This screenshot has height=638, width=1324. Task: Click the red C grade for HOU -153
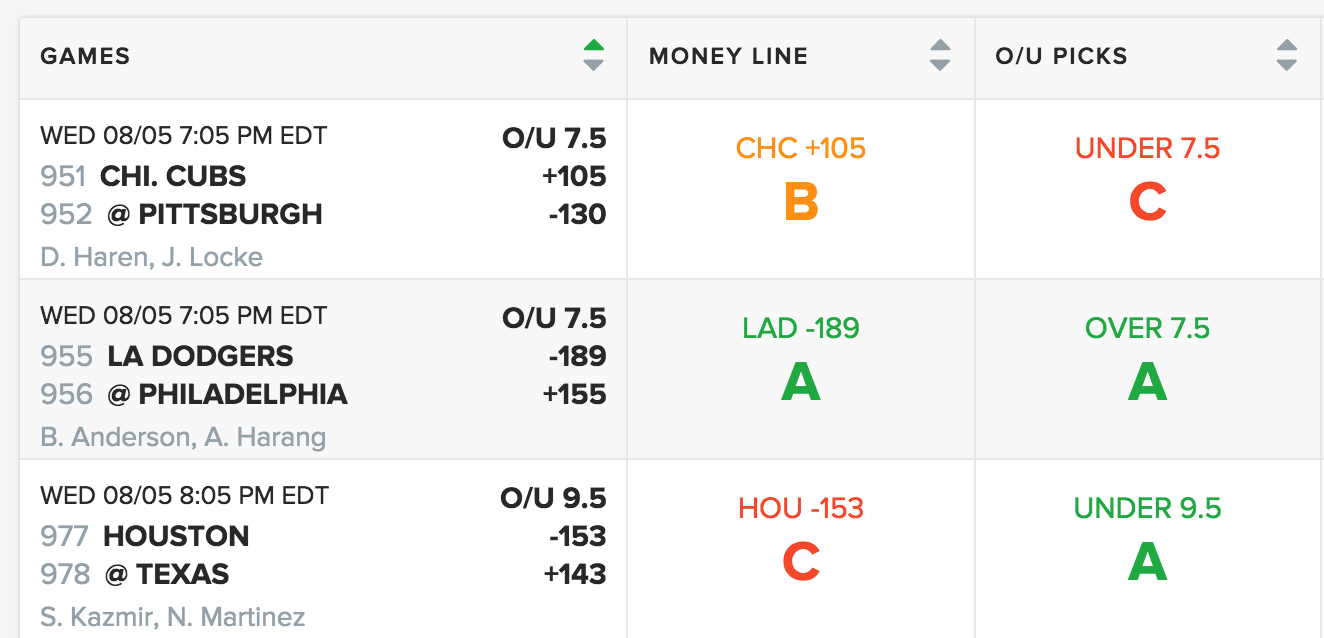click(x=801, y=562)
